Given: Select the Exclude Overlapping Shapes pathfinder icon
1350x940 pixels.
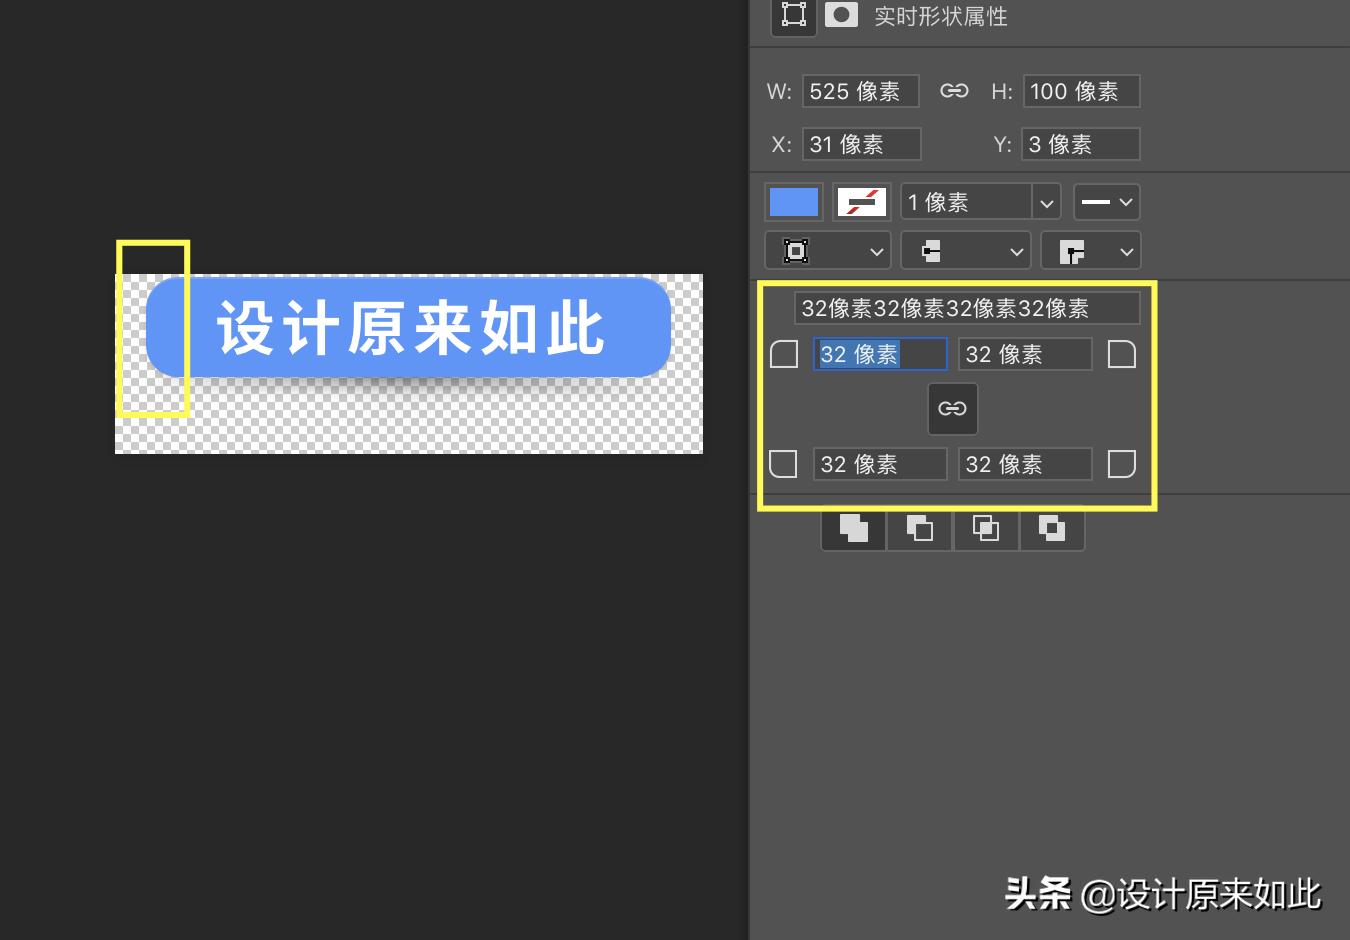Looking at the screenshot, I should click(1052, 528).
